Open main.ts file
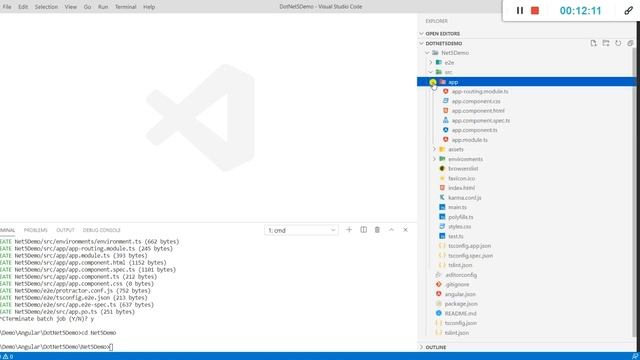Screen dimensions: 640x360 coord(457,207)
